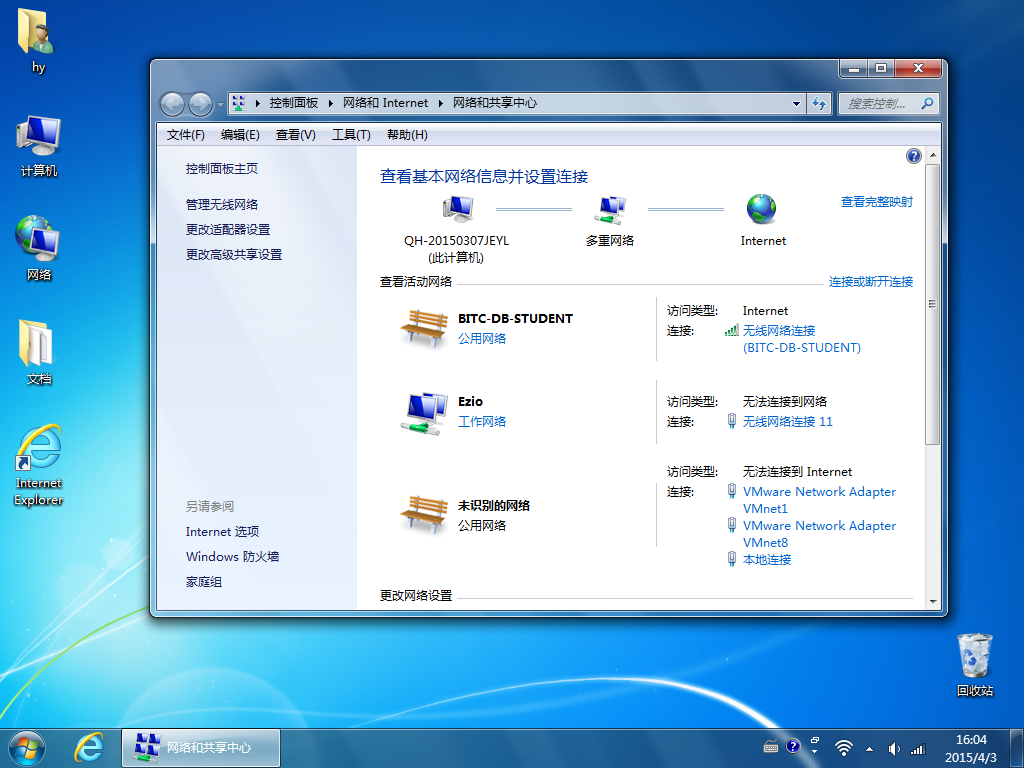Expand the arrow after 控制面板 breadcrumb
Image resolution: width=1024 pixels, height=768 pixels.
coord(330,103)
